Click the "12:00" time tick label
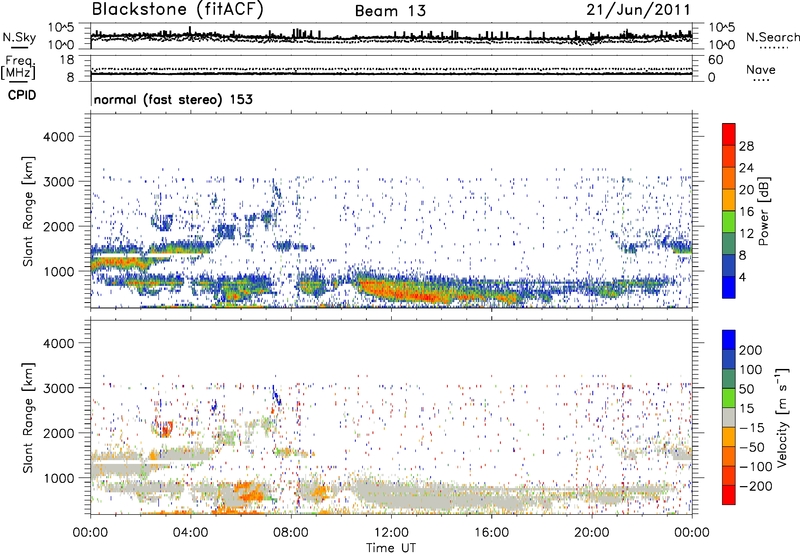Viewport: 800px width, 554px height. pyautogui.click(x=391, y=533)
